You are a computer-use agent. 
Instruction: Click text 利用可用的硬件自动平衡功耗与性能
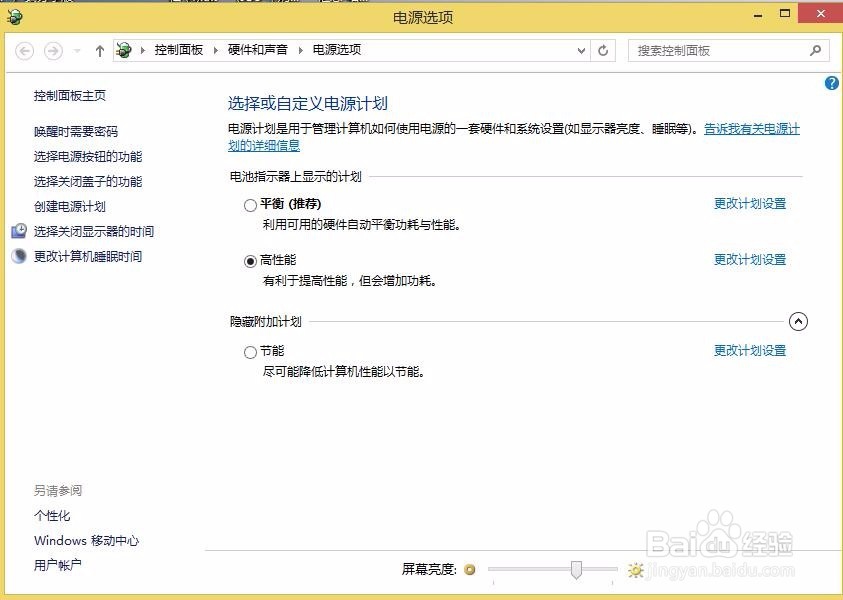pos(362,225)
